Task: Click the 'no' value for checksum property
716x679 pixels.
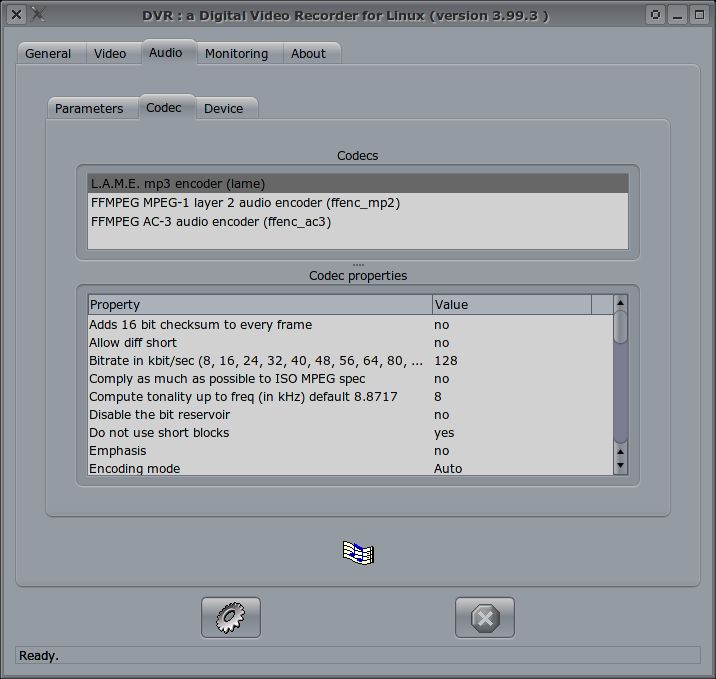Action: [x=442, y=325]
